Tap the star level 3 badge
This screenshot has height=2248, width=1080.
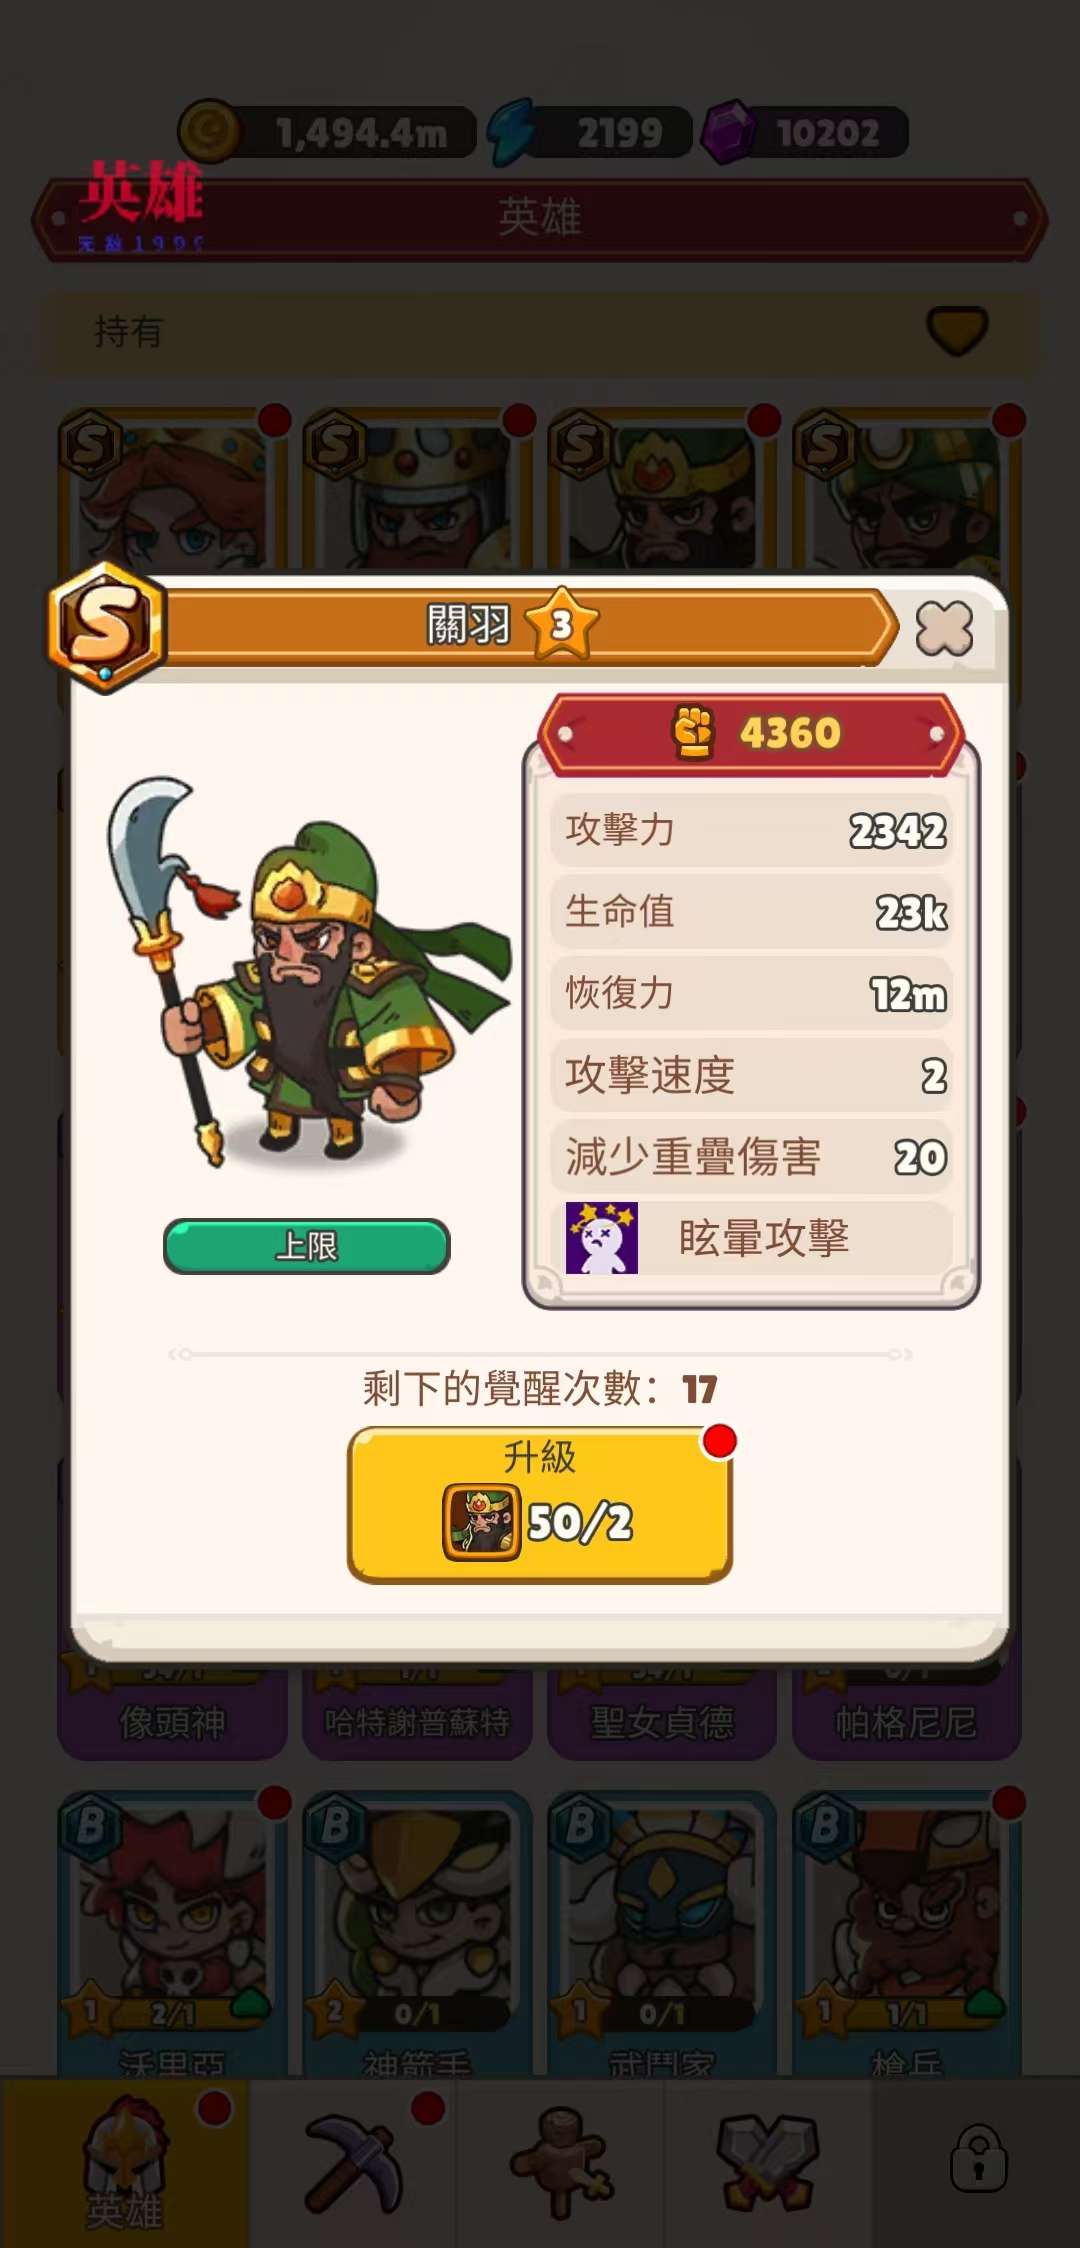click(562, 624)
